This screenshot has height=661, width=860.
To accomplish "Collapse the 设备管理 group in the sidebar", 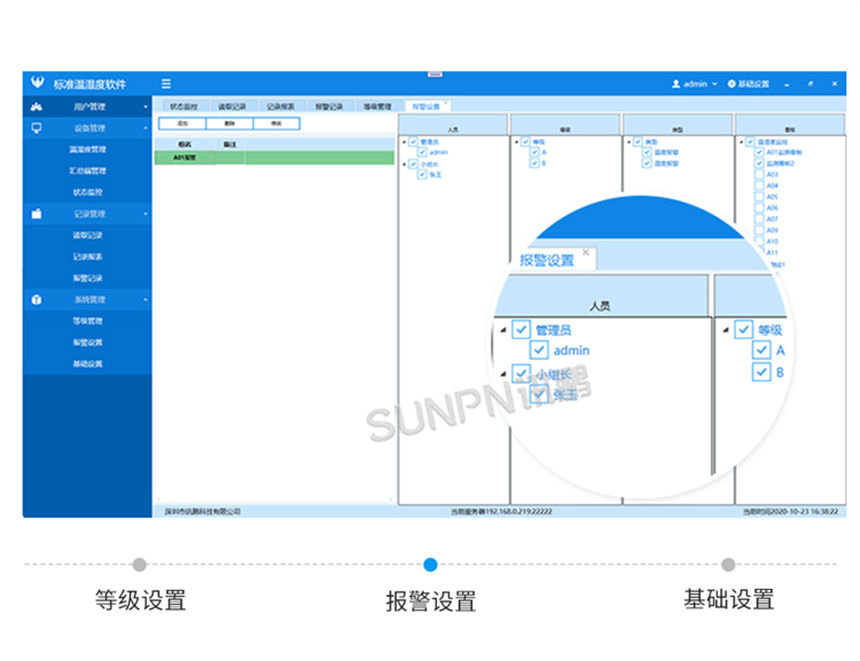I will pos(148,128).
